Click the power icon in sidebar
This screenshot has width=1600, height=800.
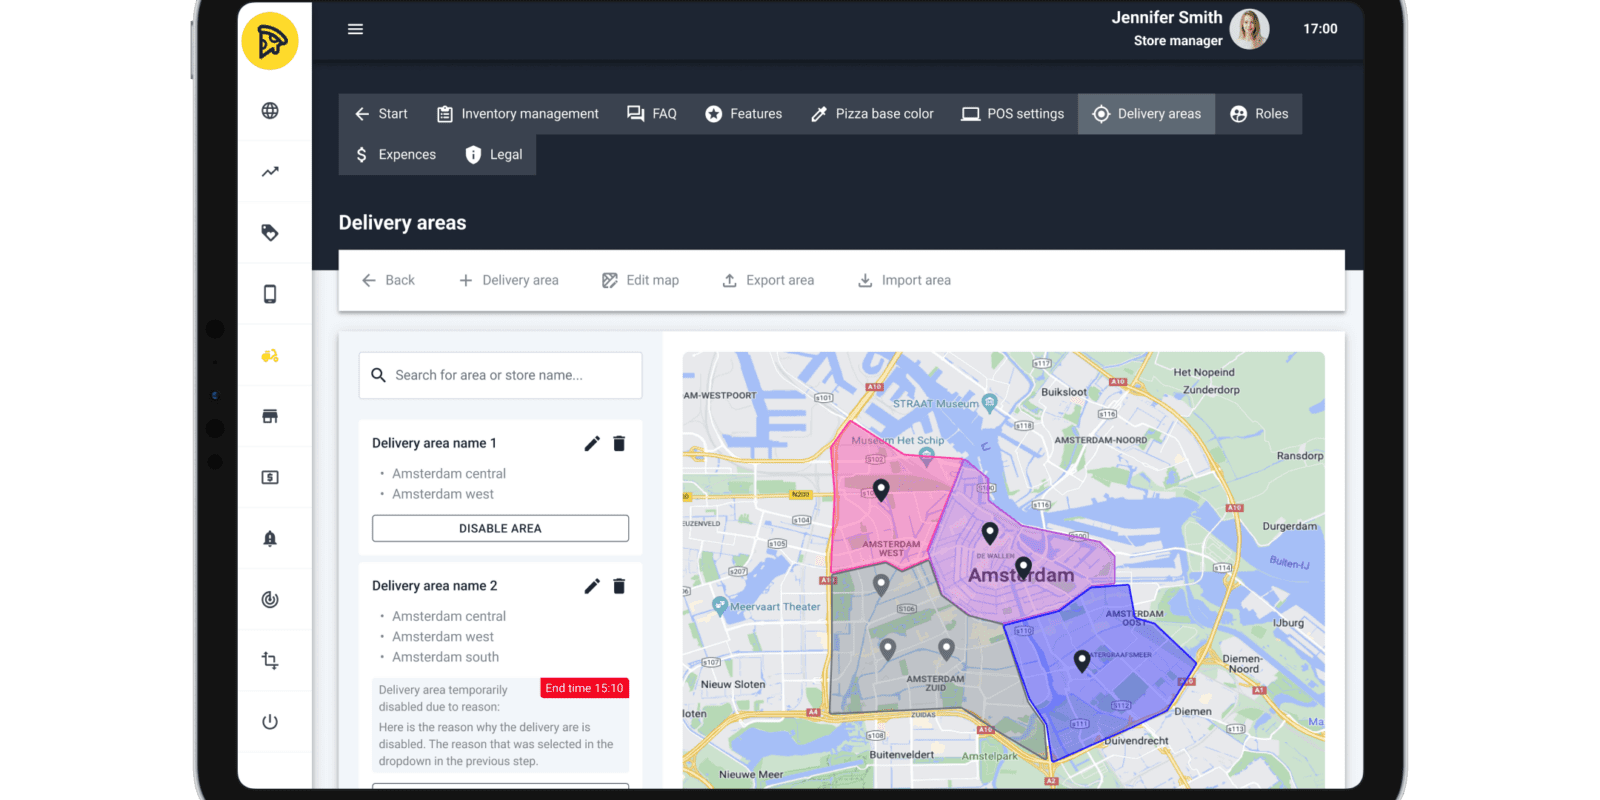pos(270,722)
